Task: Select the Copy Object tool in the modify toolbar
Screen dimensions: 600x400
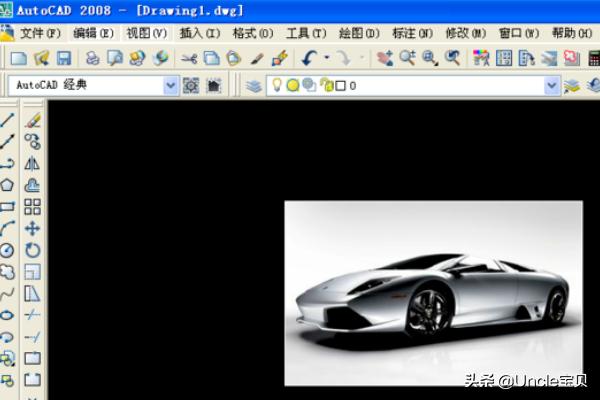Action: (33, 141)
